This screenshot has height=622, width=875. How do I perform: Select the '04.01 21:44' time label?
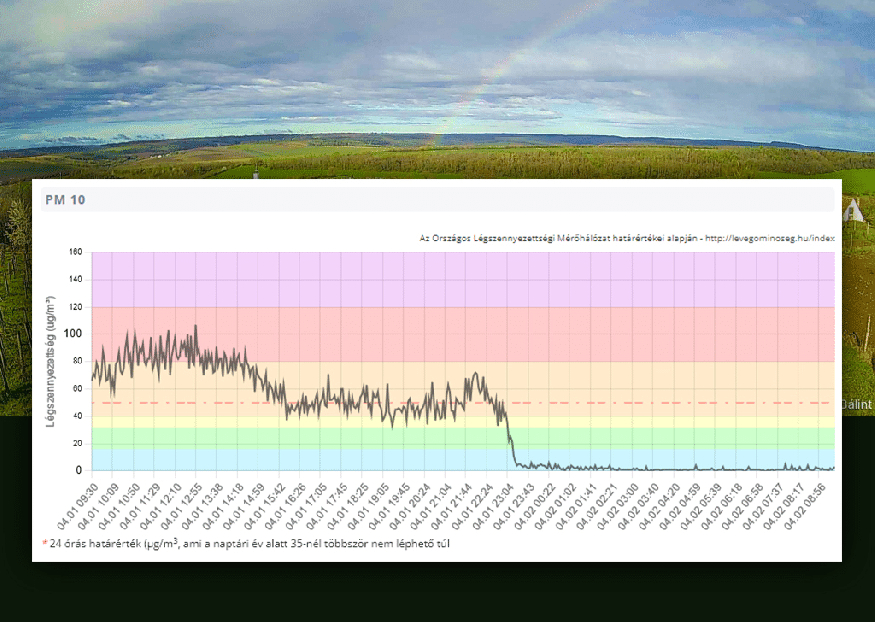point(451,505)
